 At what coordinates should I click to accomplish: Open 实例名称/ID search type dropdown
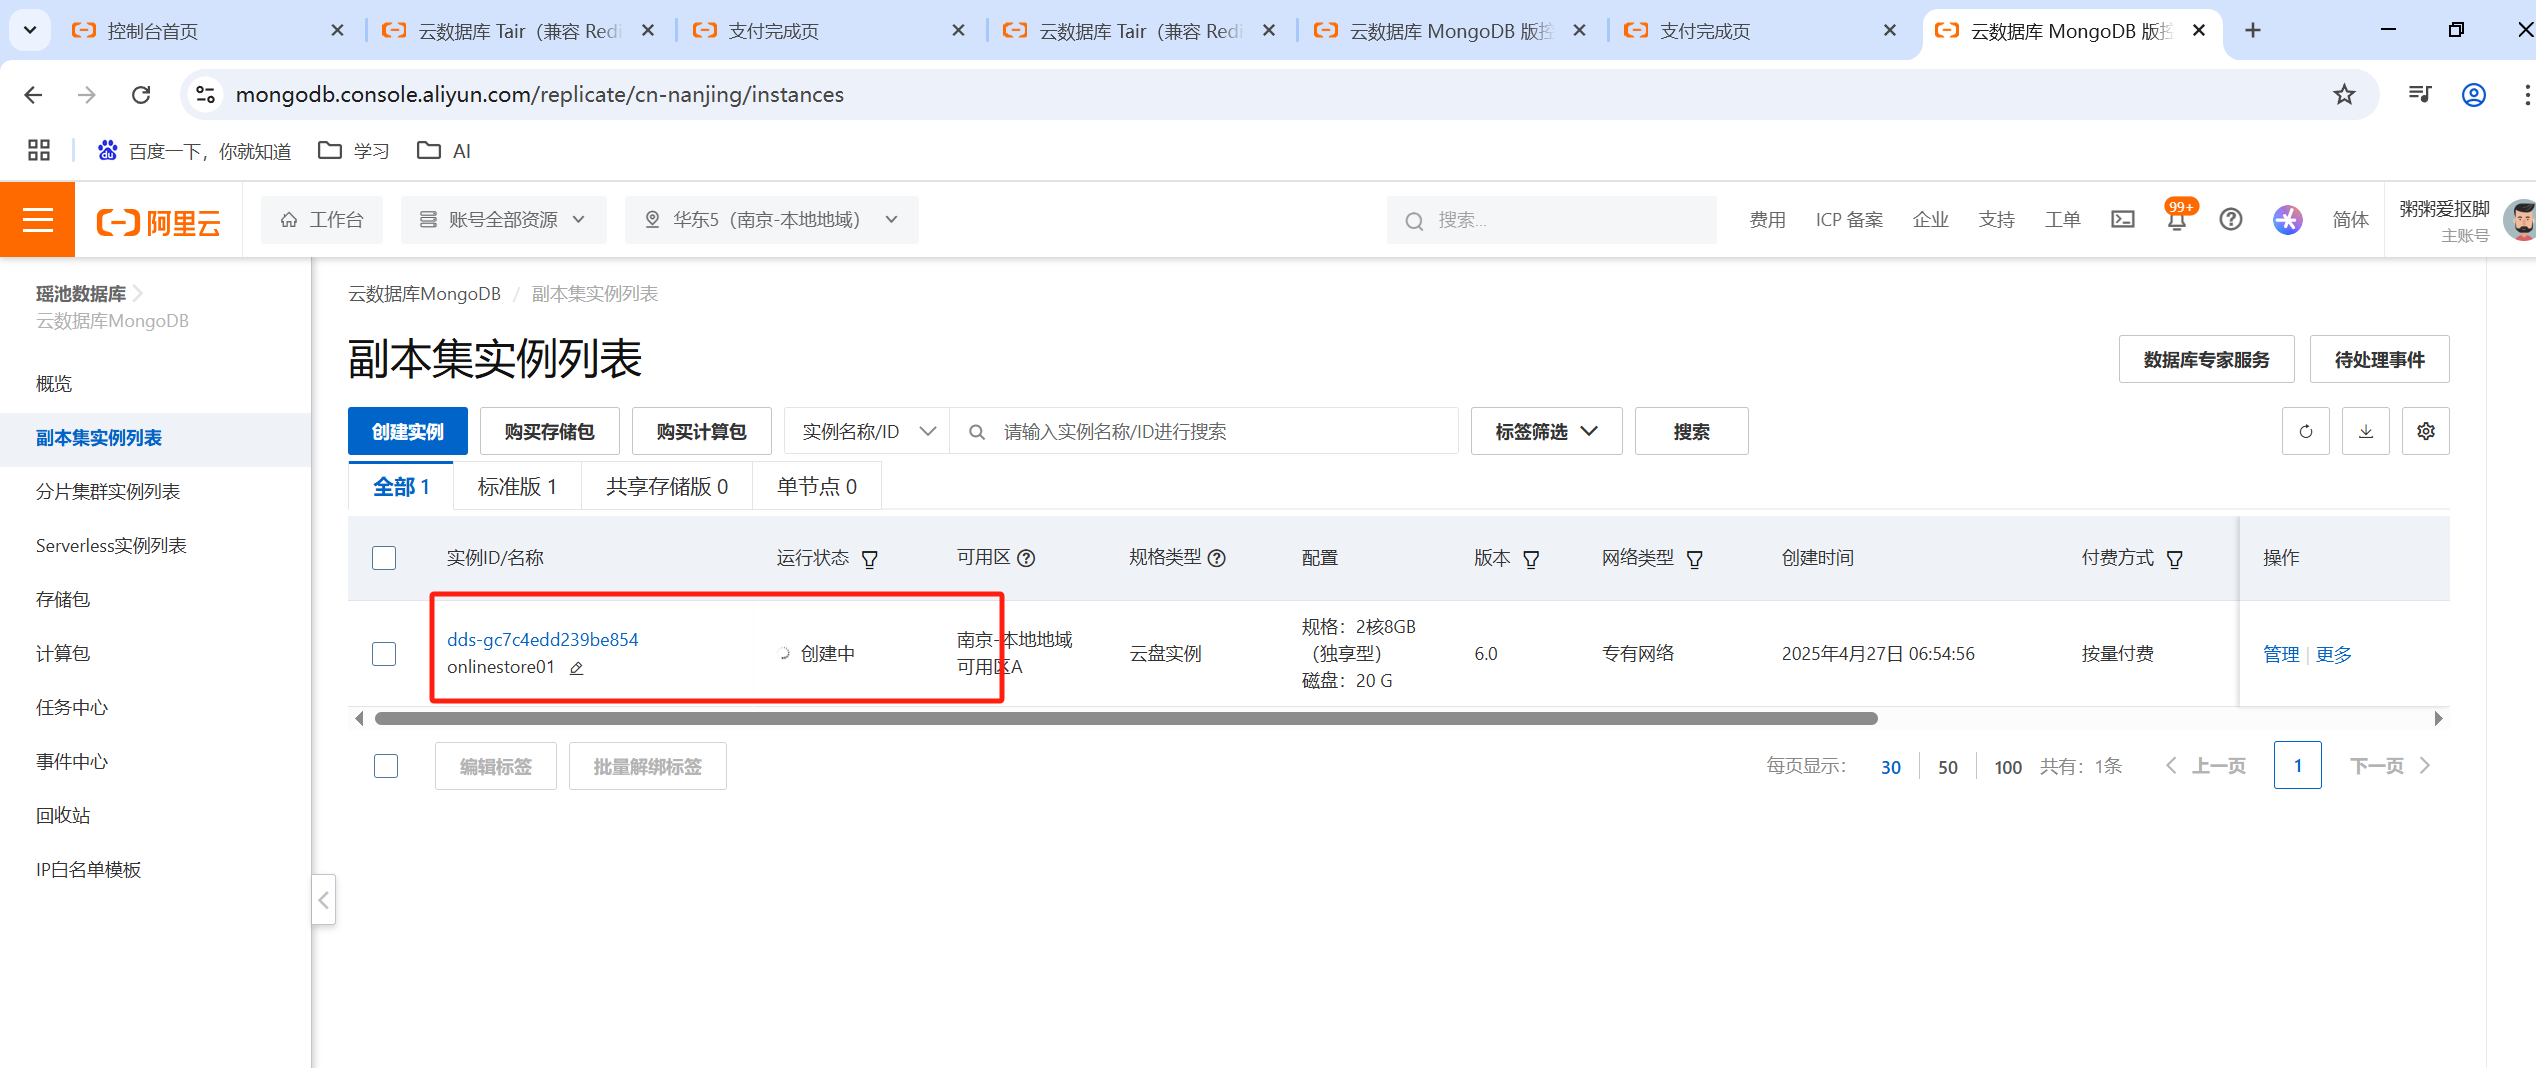tap(867, 431)
